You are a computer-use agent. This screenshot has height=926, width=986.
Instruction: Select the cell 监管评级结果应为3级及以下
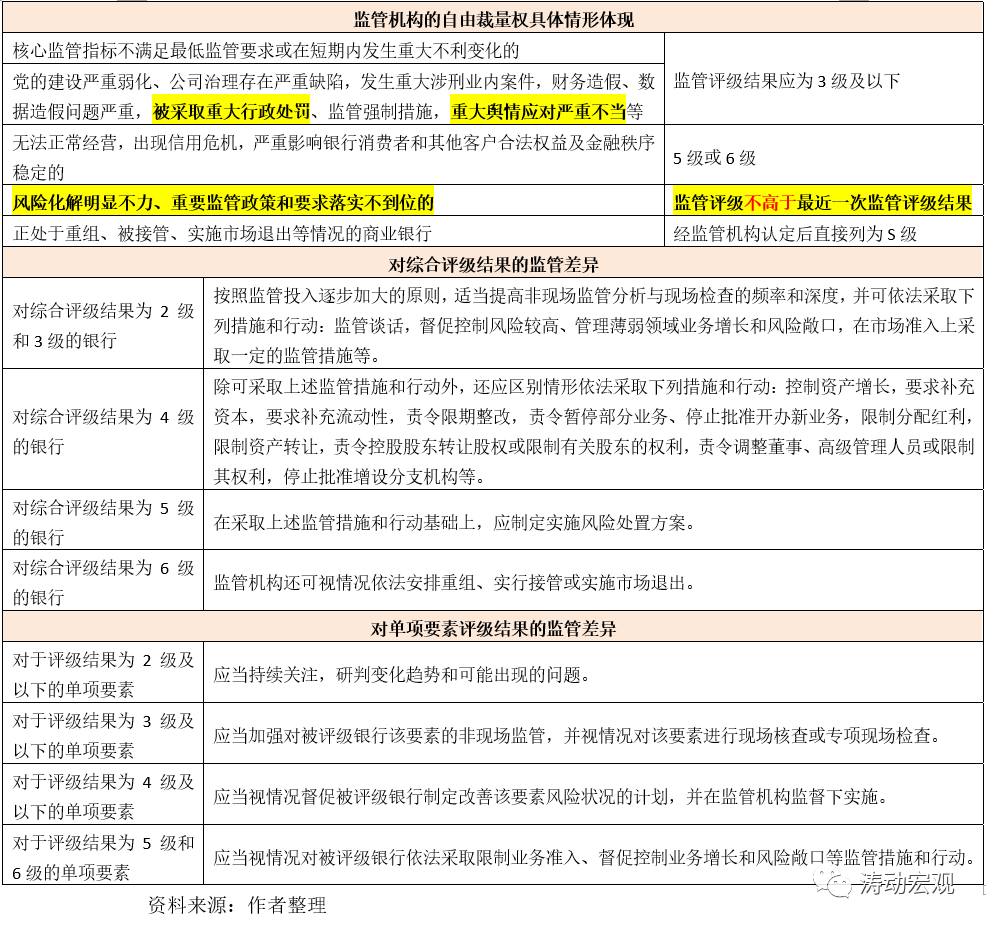(x=786, y=81)
